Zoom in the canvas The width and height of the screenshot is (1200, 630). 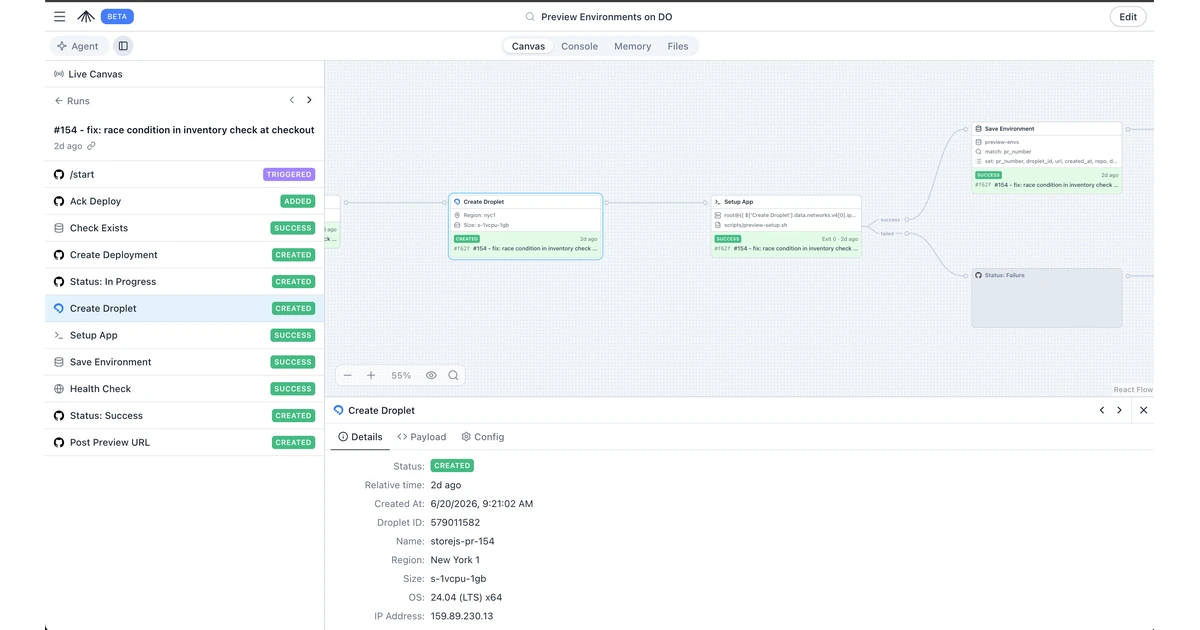click(371, 376)
